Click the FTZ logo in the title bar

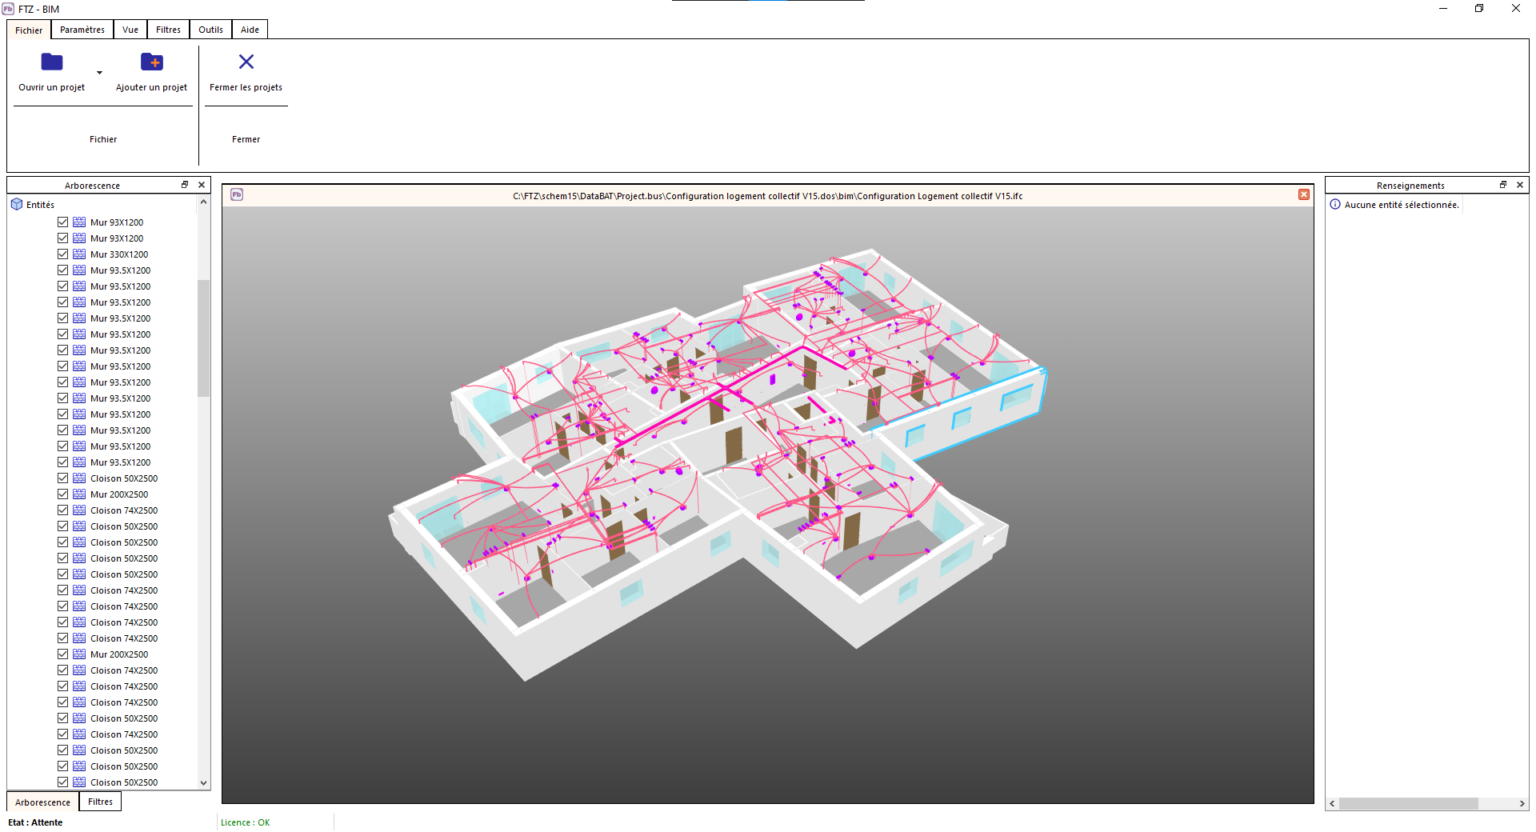click(x=10, y=8)
